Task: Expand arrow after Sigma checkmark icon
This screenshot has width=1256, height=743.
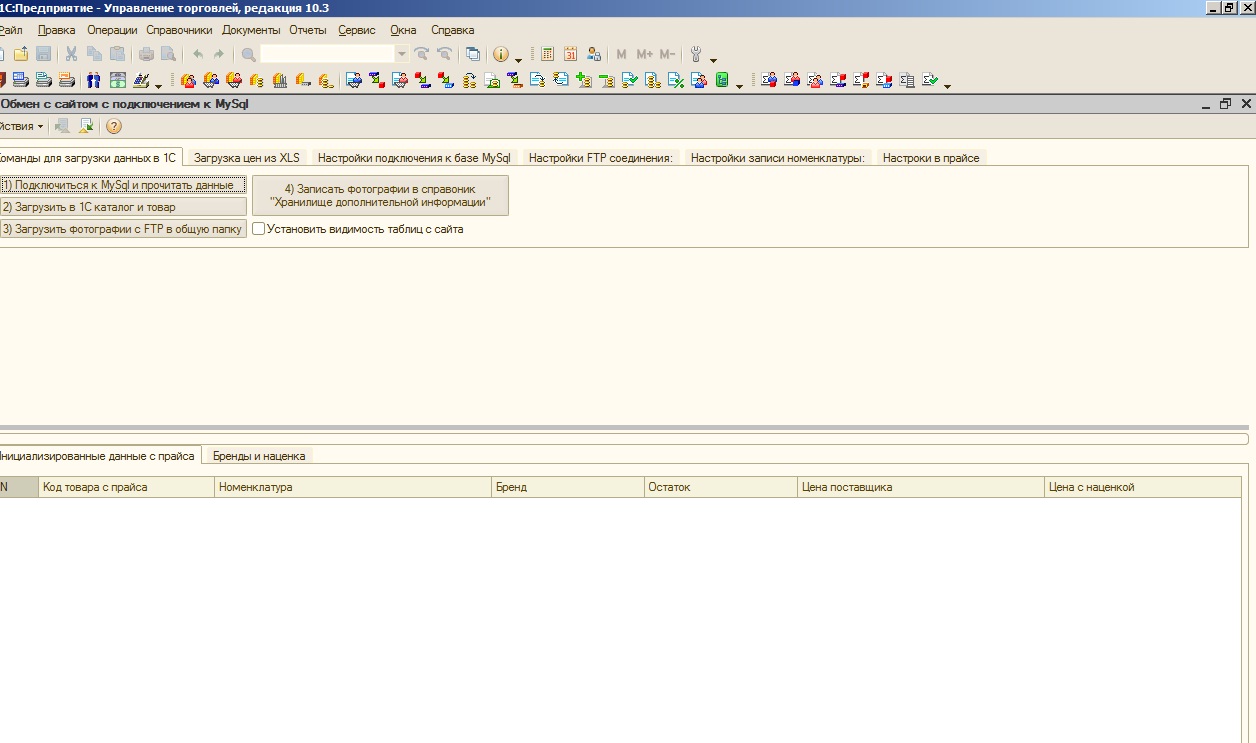Action: tap(947, 86)
